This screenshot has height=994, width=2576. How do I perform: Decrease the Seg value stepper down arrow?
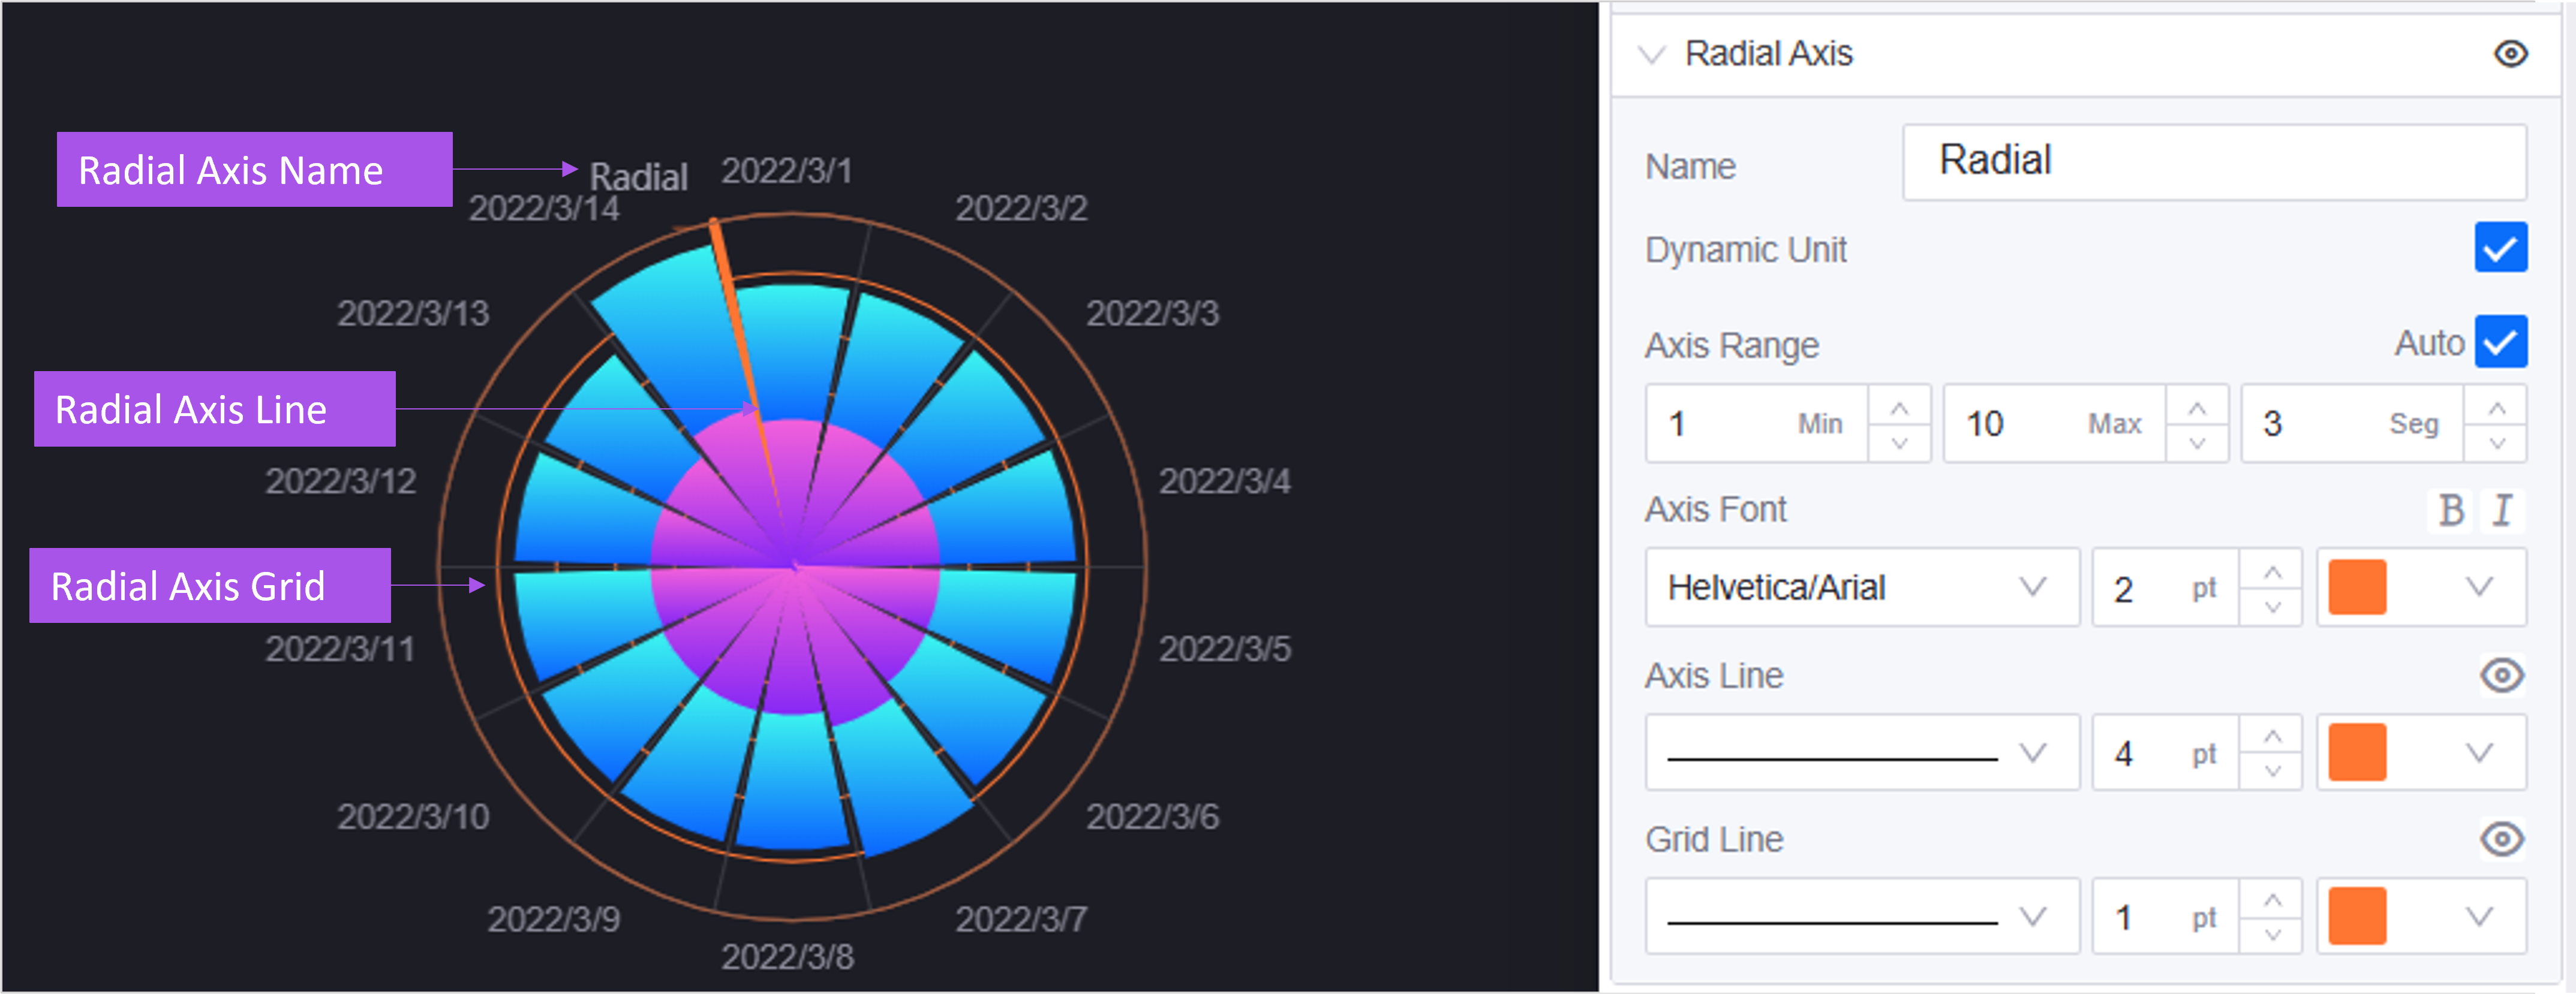click(2497, 442)
